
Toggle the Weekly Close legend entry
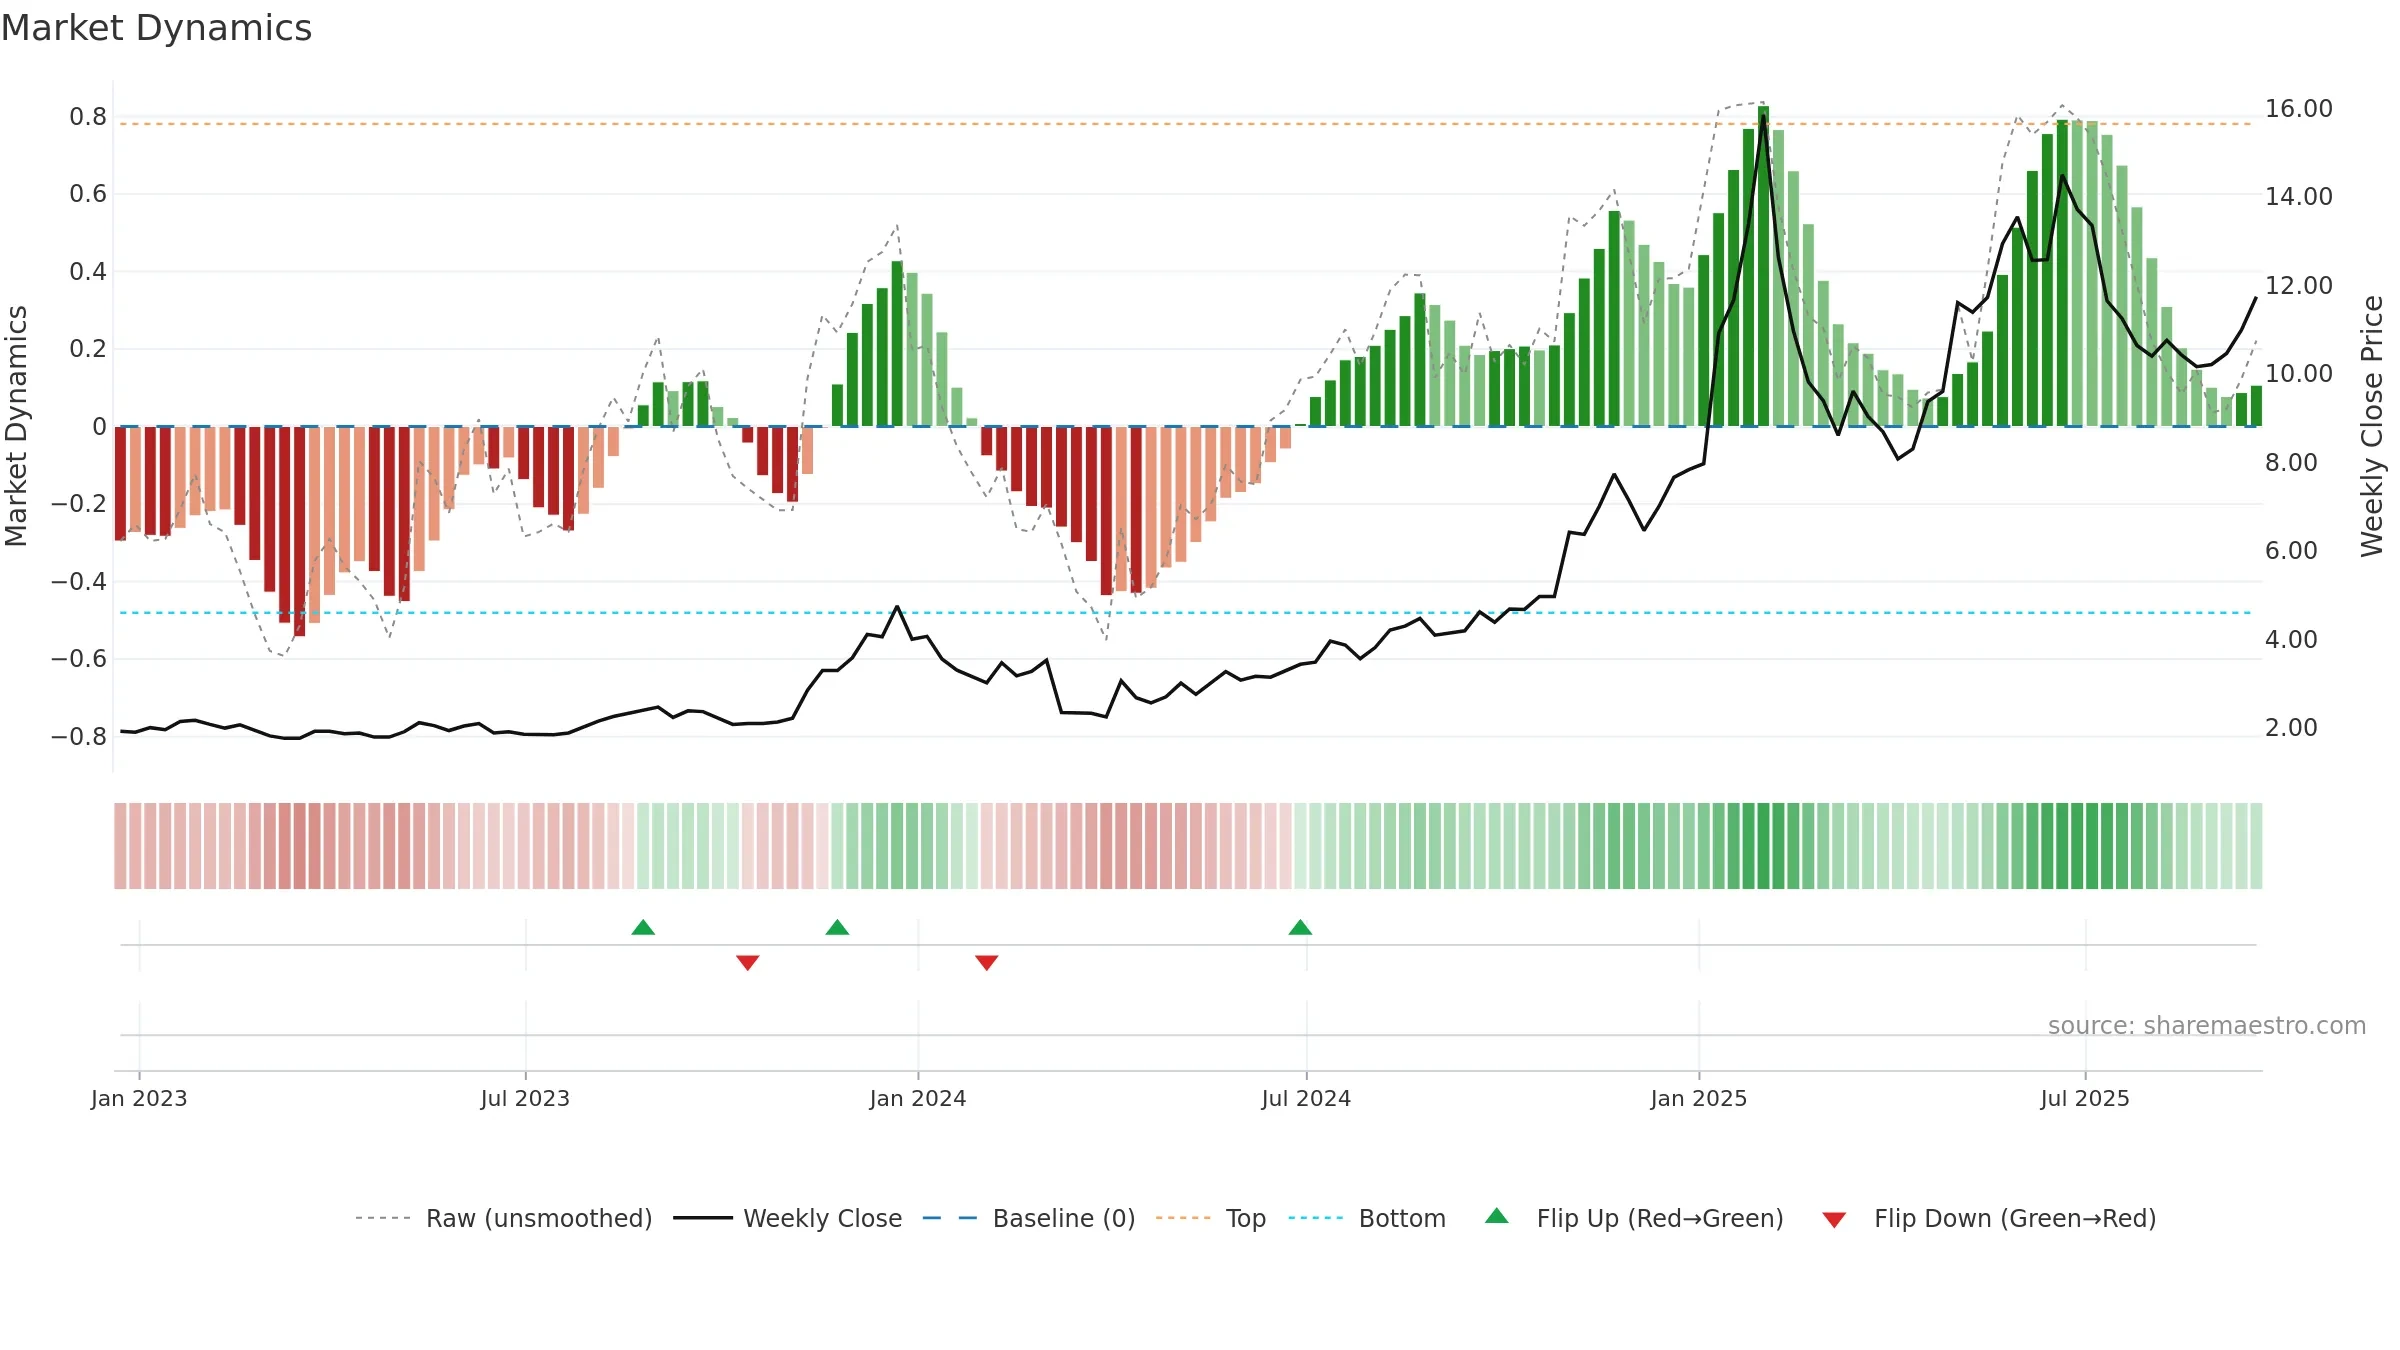point(822,1218)
